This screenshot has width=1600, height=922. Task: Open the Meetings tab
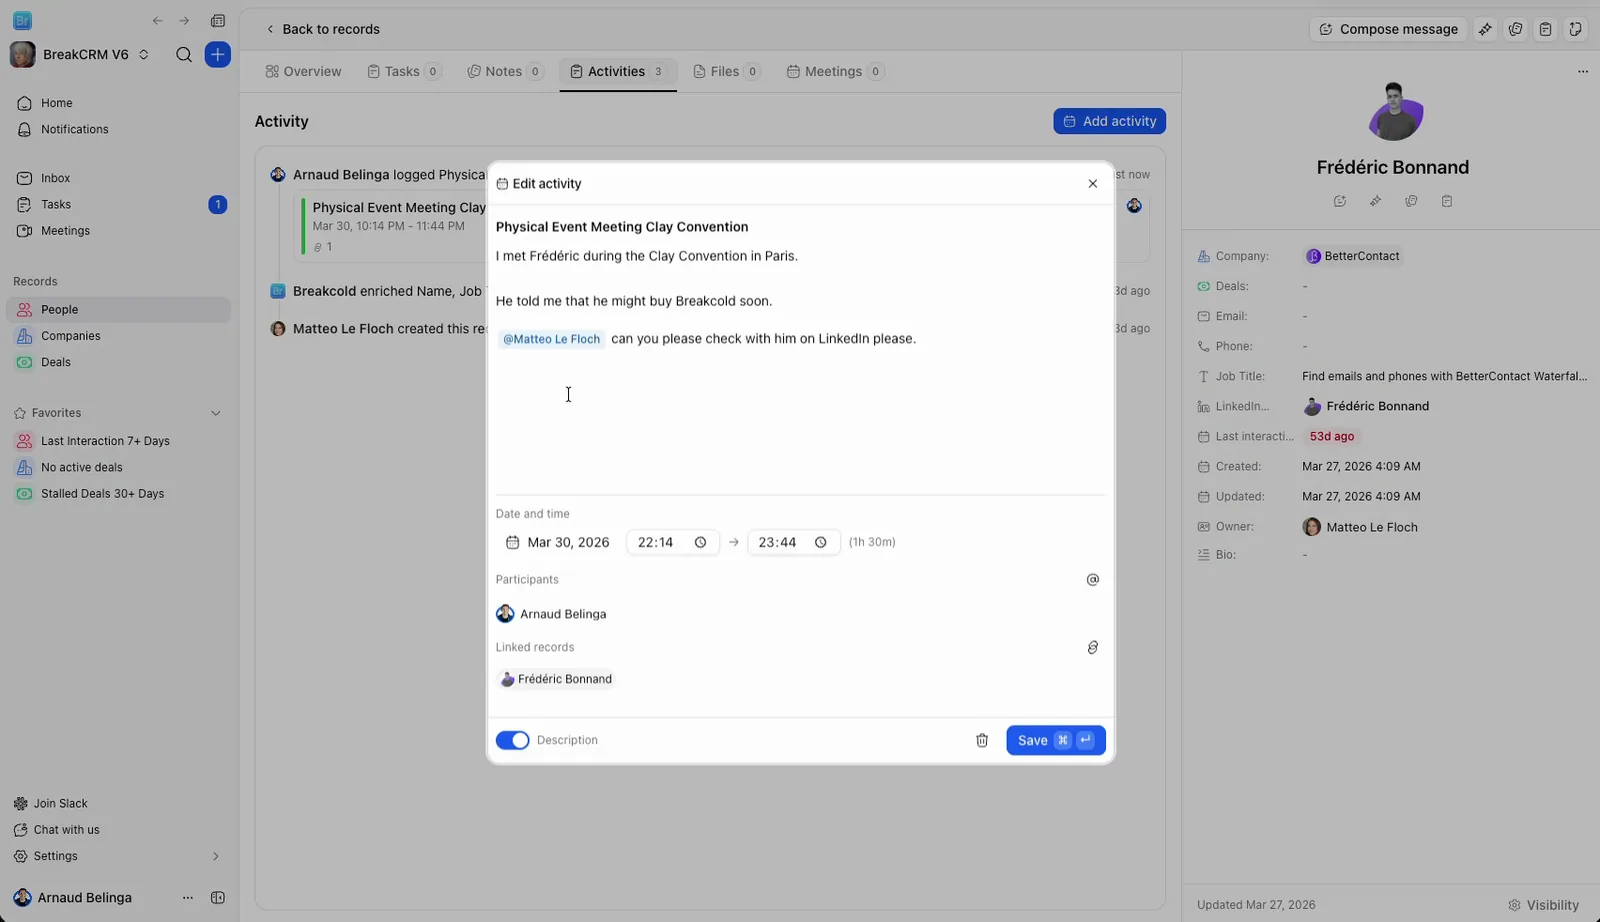coord(834,71)
